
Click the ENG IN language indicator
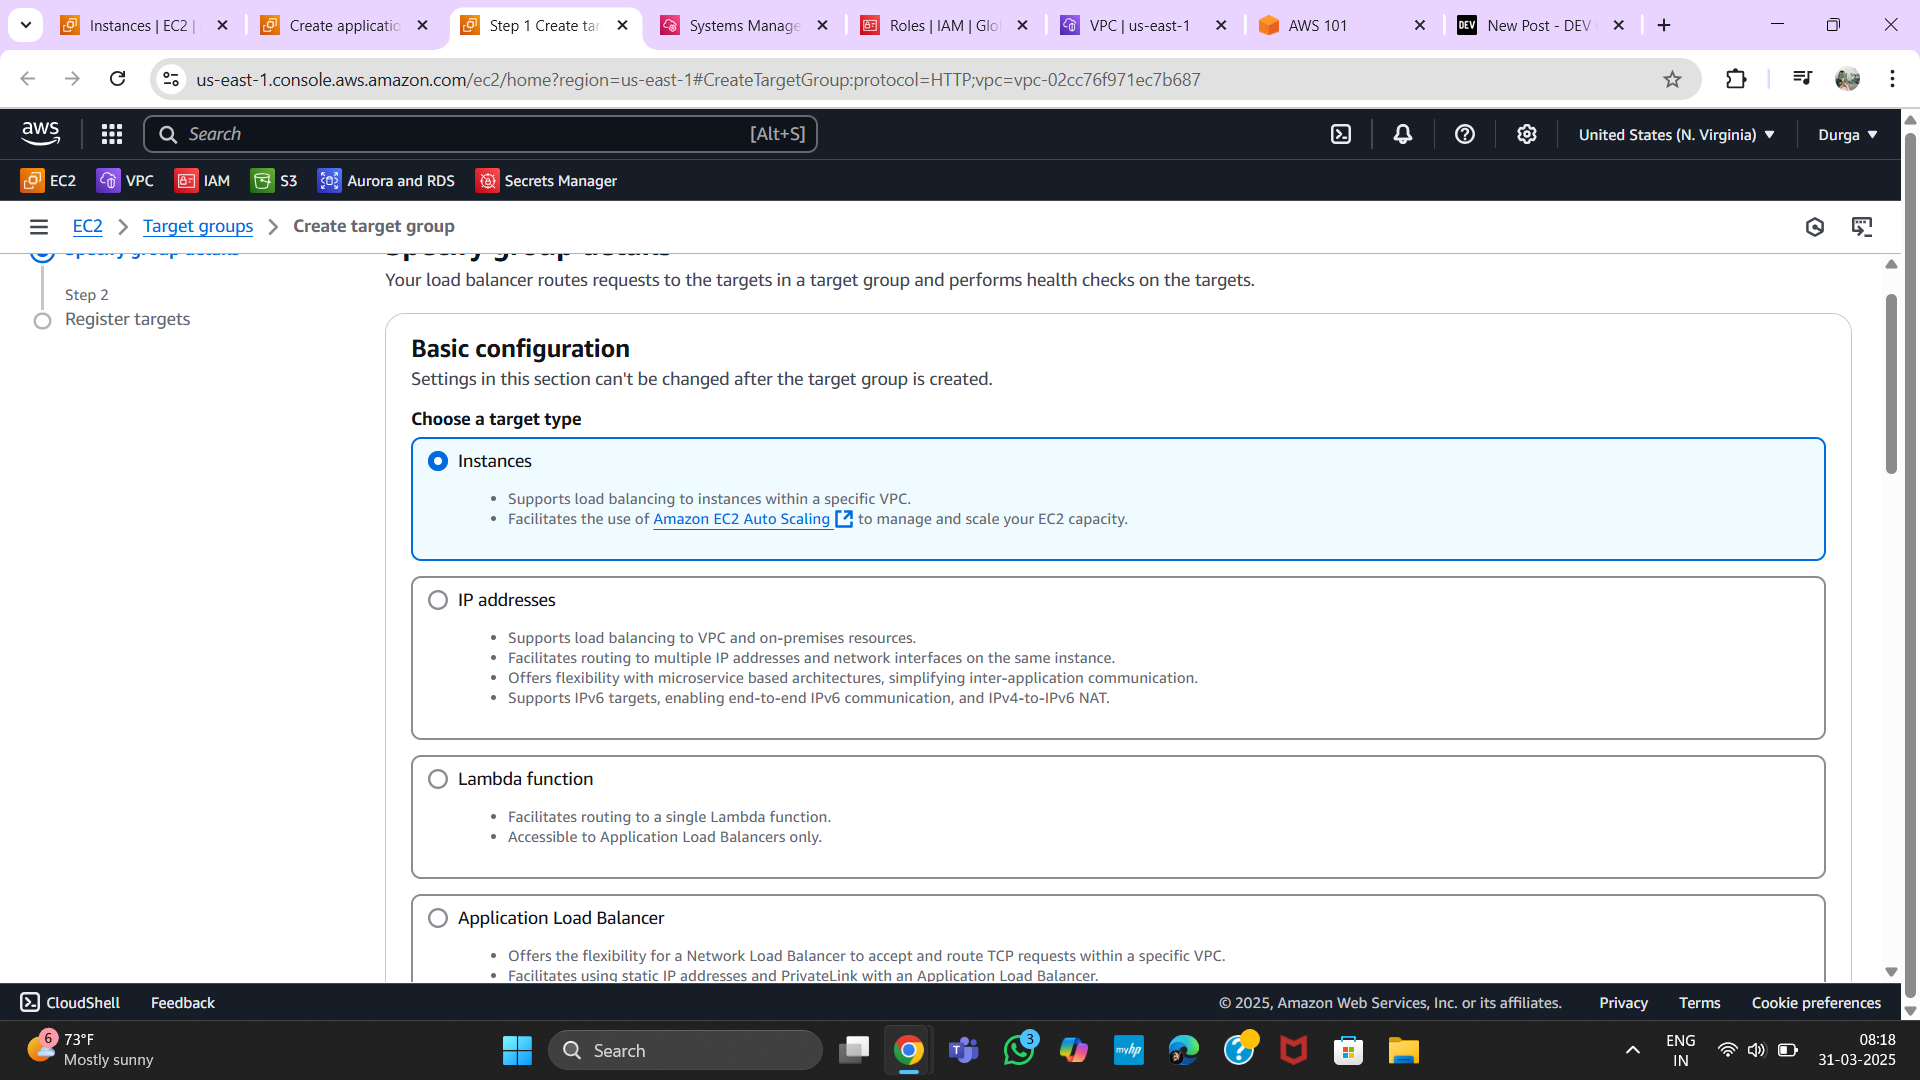1681,1050
